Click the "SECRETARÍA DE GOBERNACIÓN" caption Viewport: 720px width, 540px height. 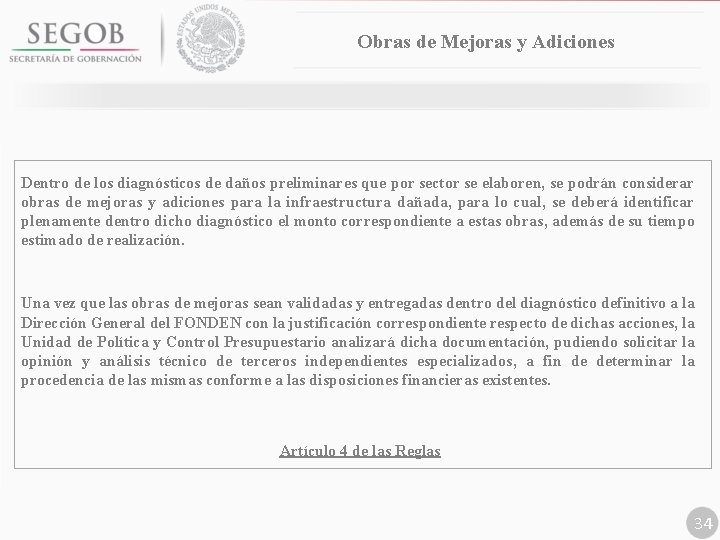tap(75, 59)
